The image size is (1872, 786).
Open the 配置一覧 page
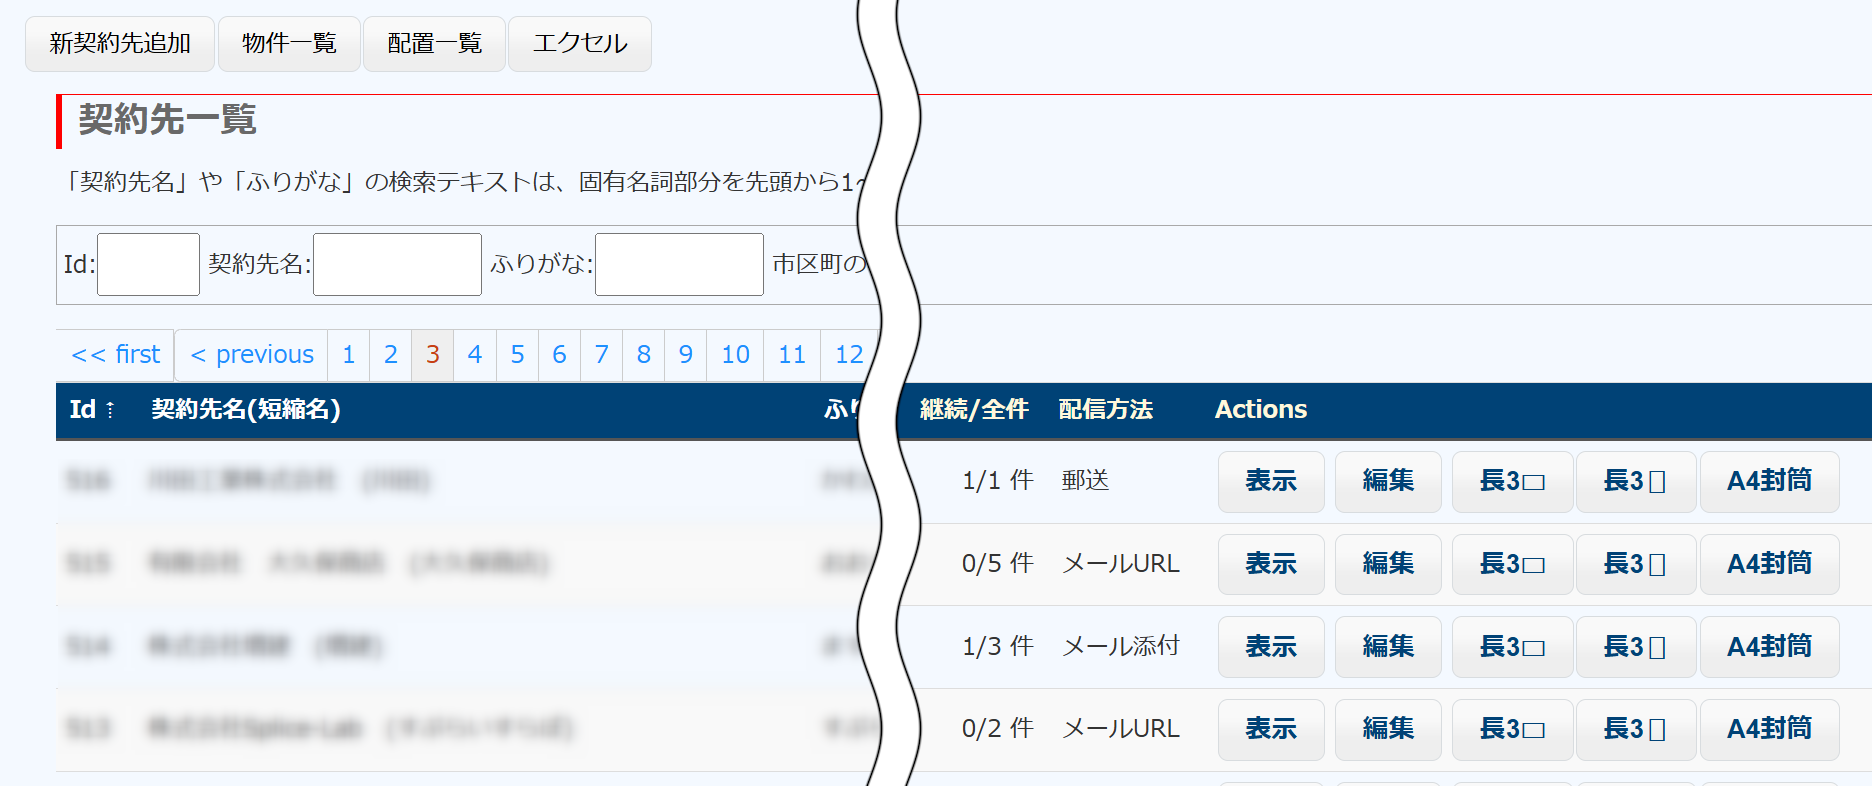434,44
